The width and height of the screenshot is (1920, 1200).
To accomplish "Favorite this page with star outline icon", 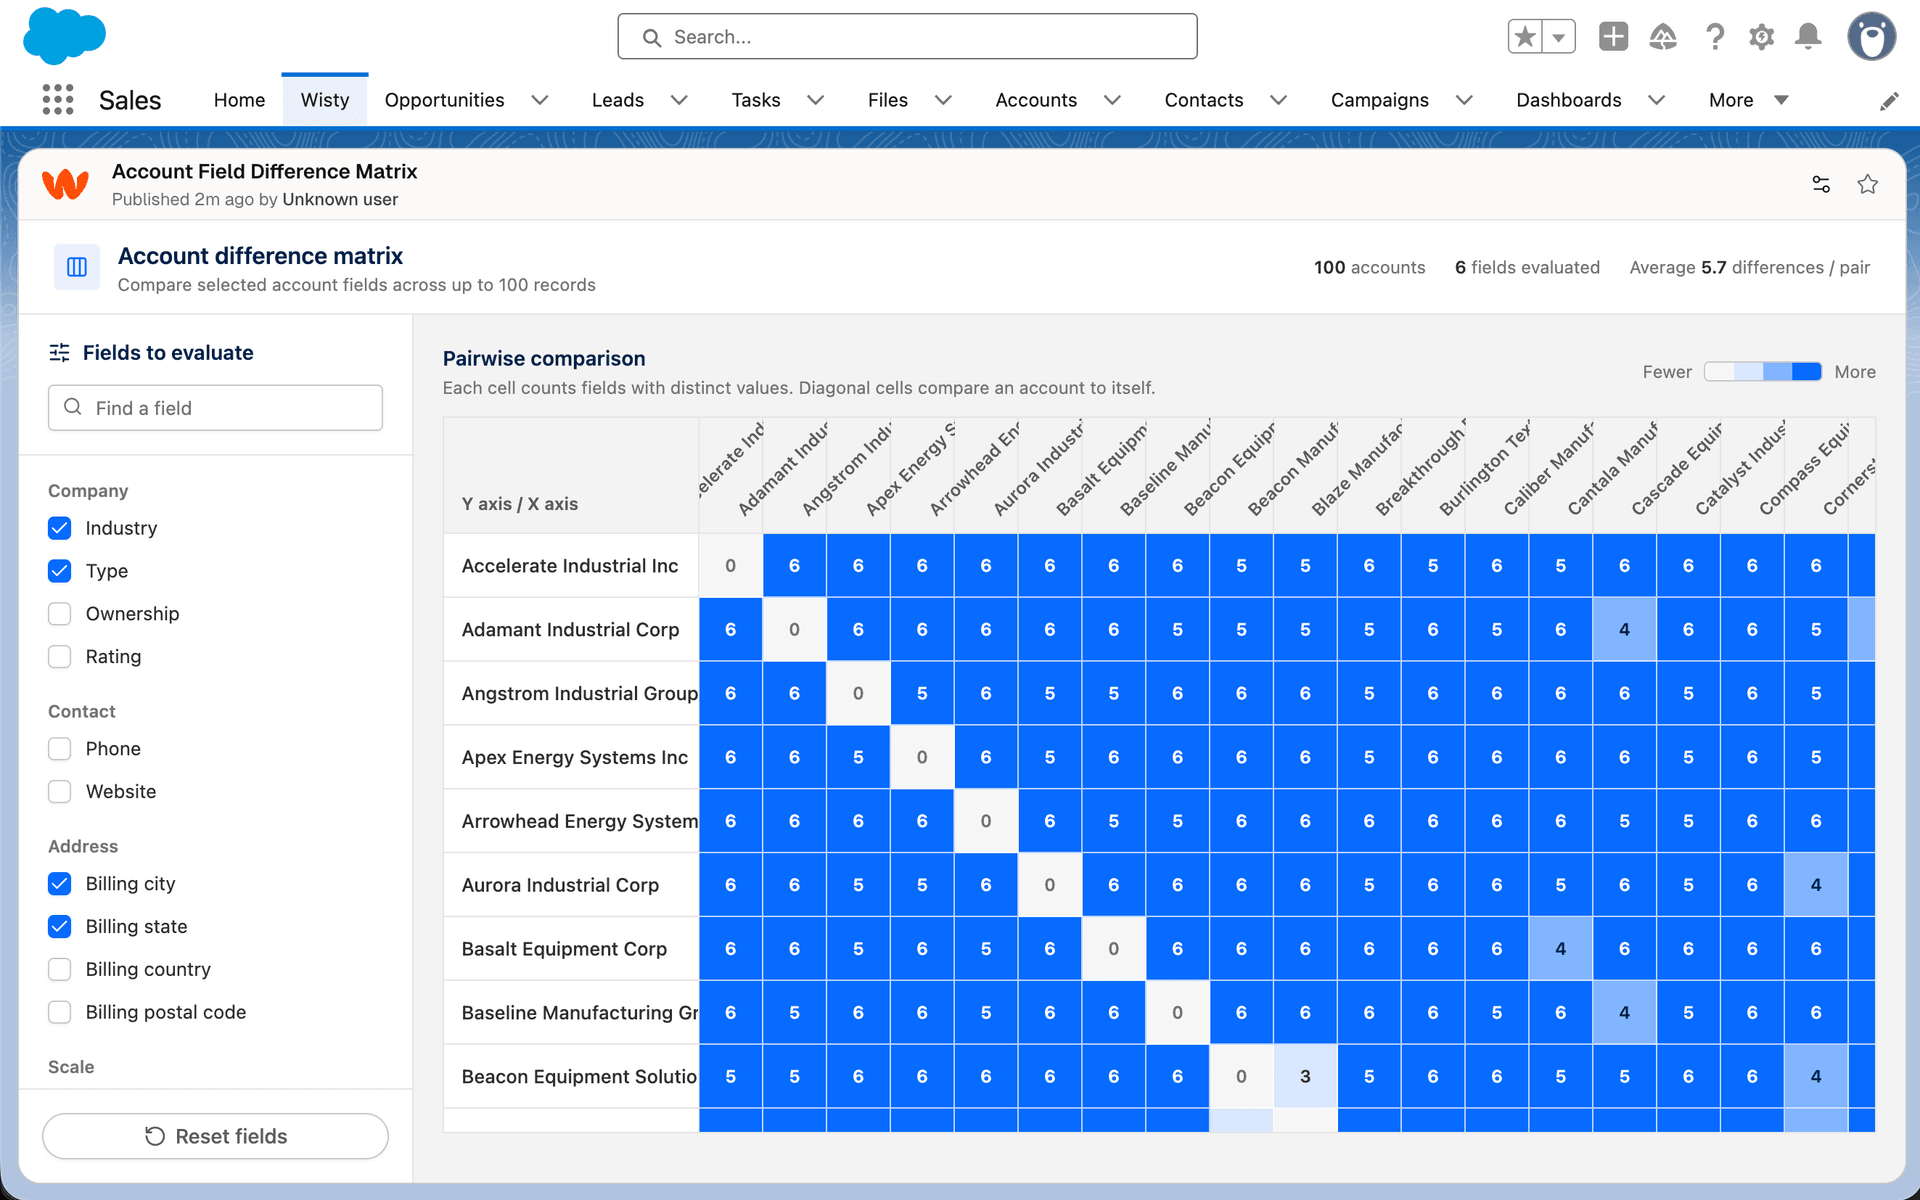I will tap(1867, 184).
